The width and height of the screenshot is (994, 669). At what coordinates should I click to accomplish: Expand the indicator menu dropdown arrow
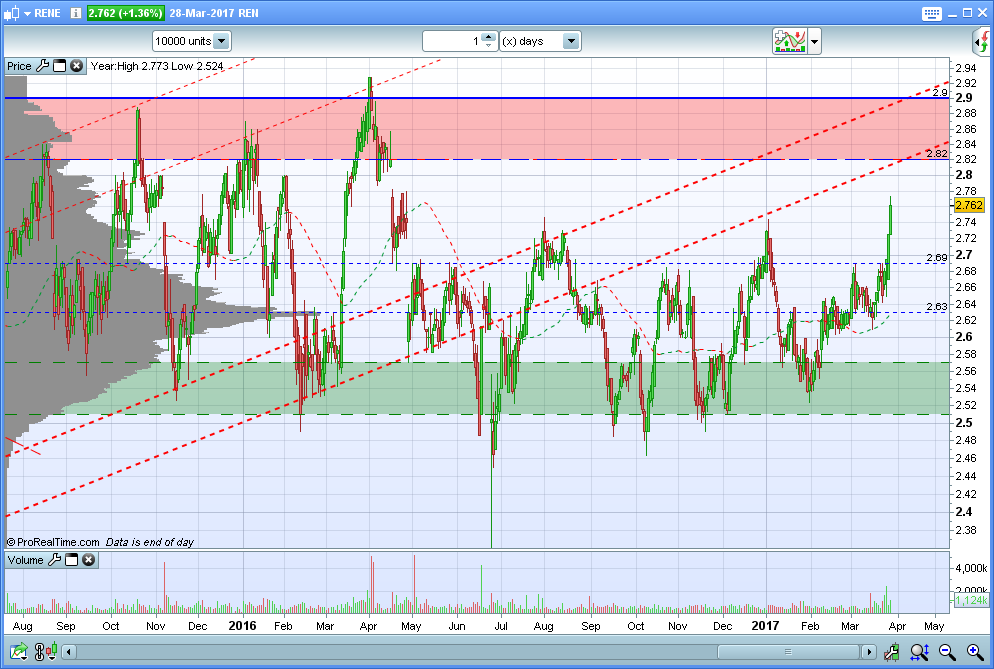(815, 41)
